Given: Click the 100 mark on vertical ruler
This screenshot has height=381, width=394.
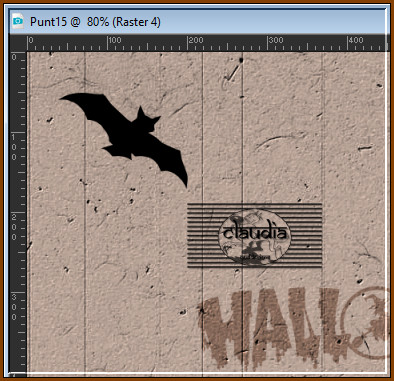Looking at the screenshot, I should click(14, 147).
